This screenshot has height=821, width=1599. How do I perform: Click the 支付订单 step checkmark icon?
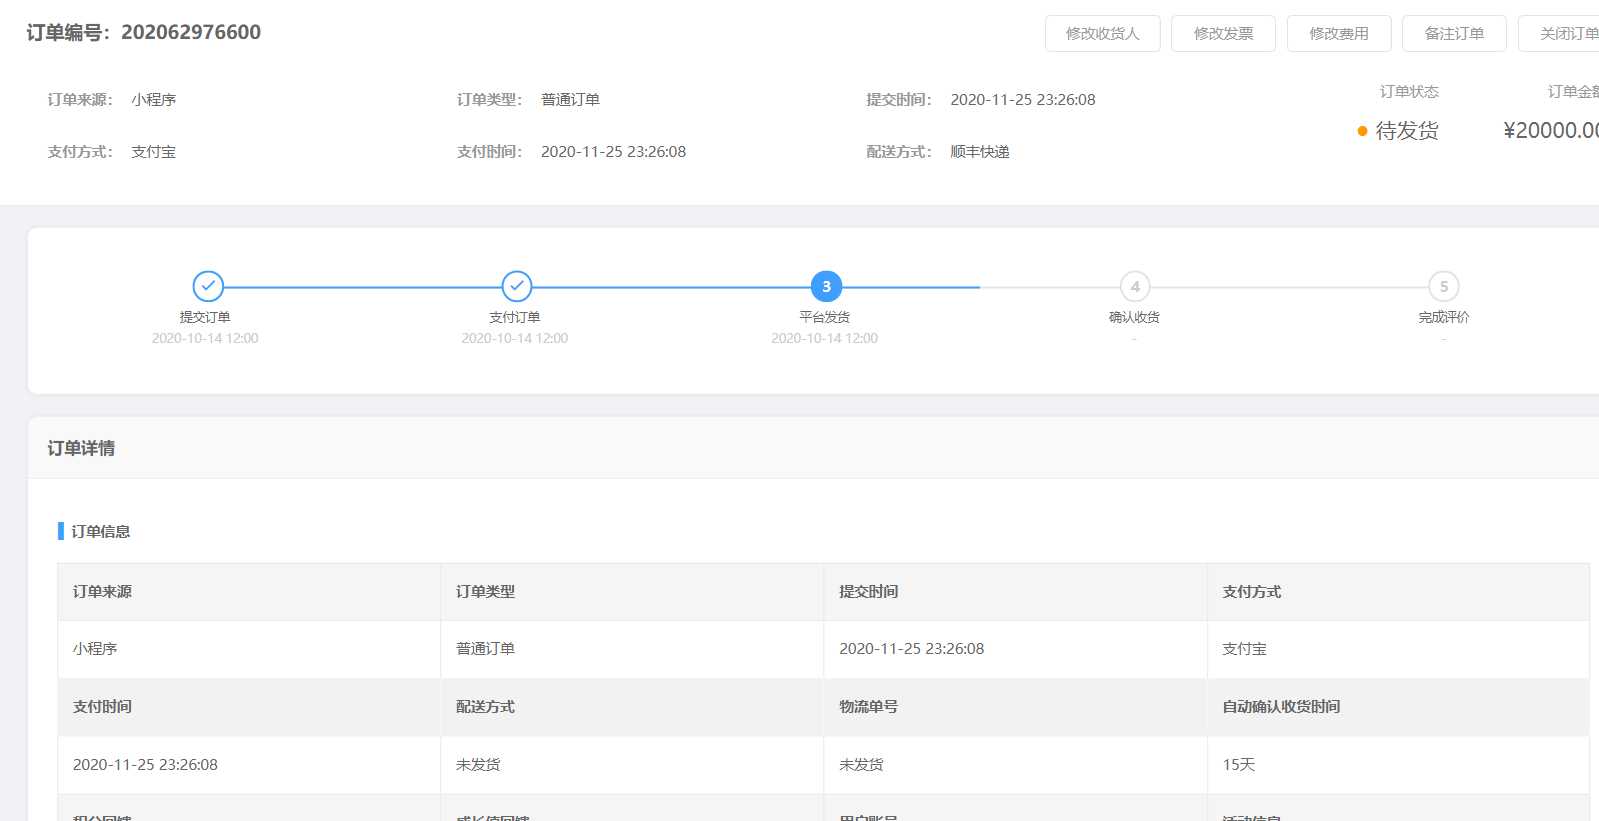517,286
